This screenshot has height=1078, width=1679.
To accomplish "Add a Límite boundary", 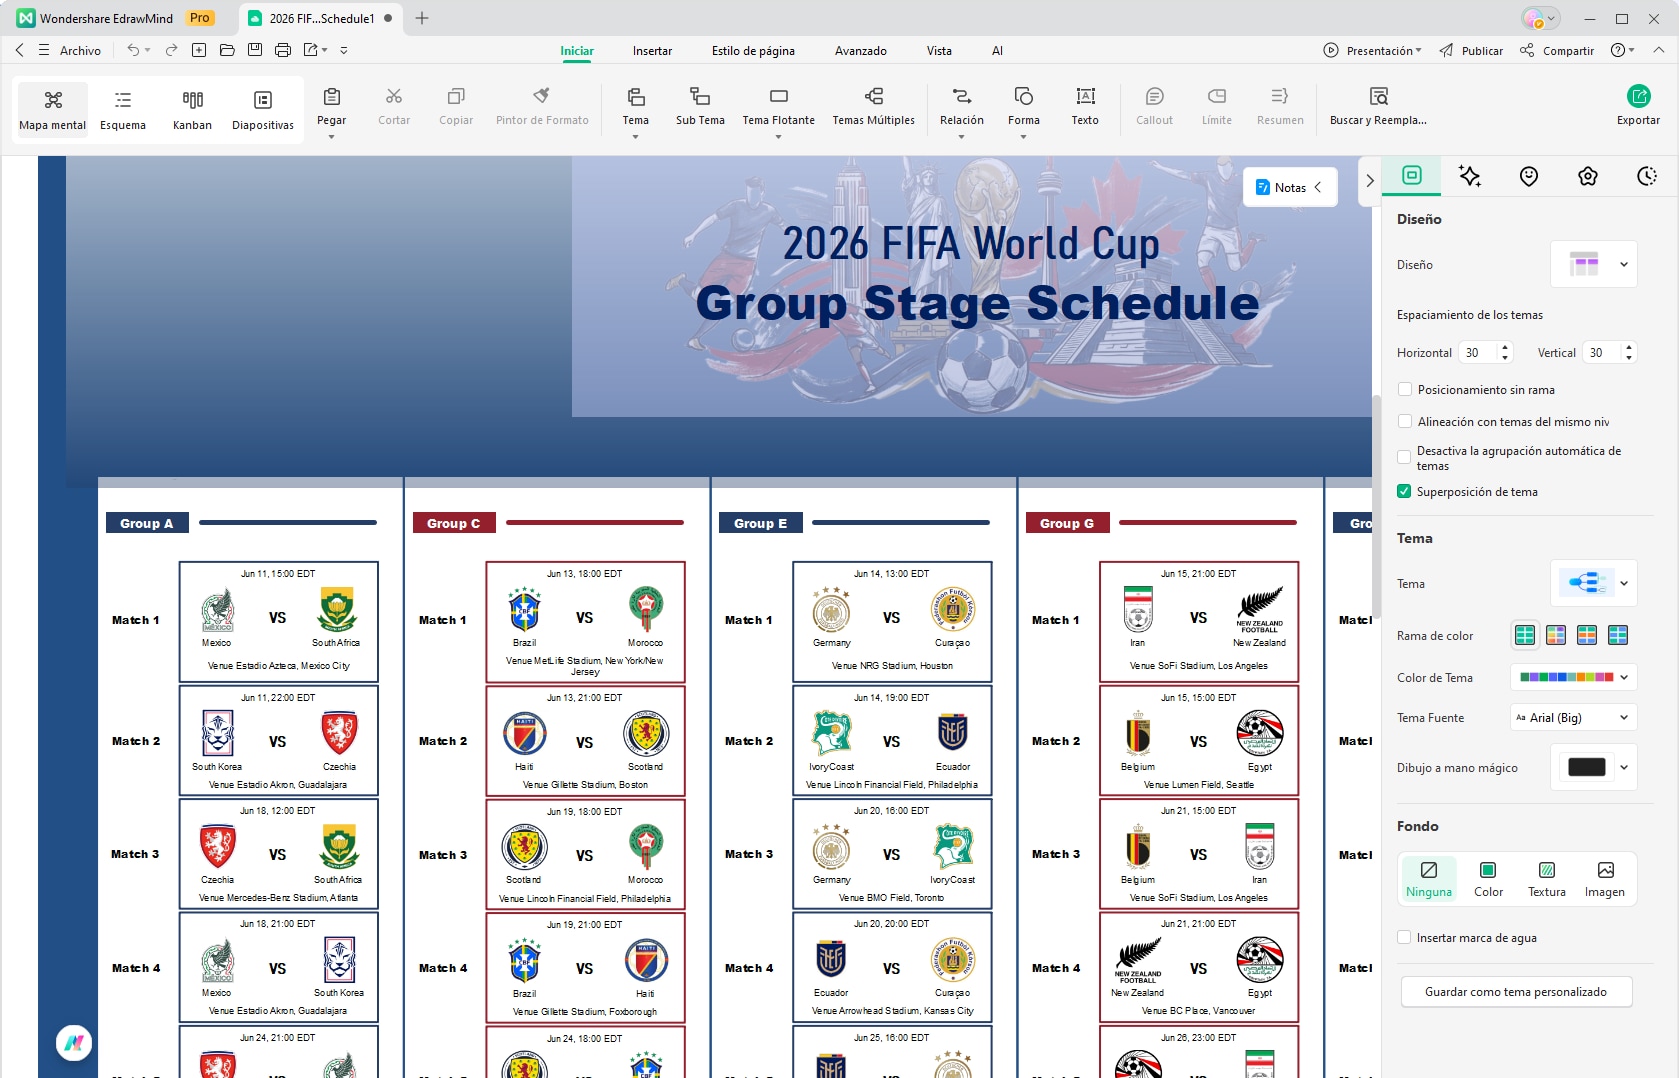I will point(1217,106).
